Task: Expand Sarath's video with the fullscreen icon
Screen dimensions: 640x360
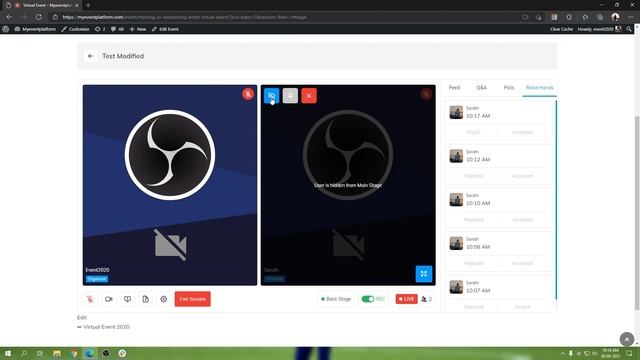Action: 424,274
